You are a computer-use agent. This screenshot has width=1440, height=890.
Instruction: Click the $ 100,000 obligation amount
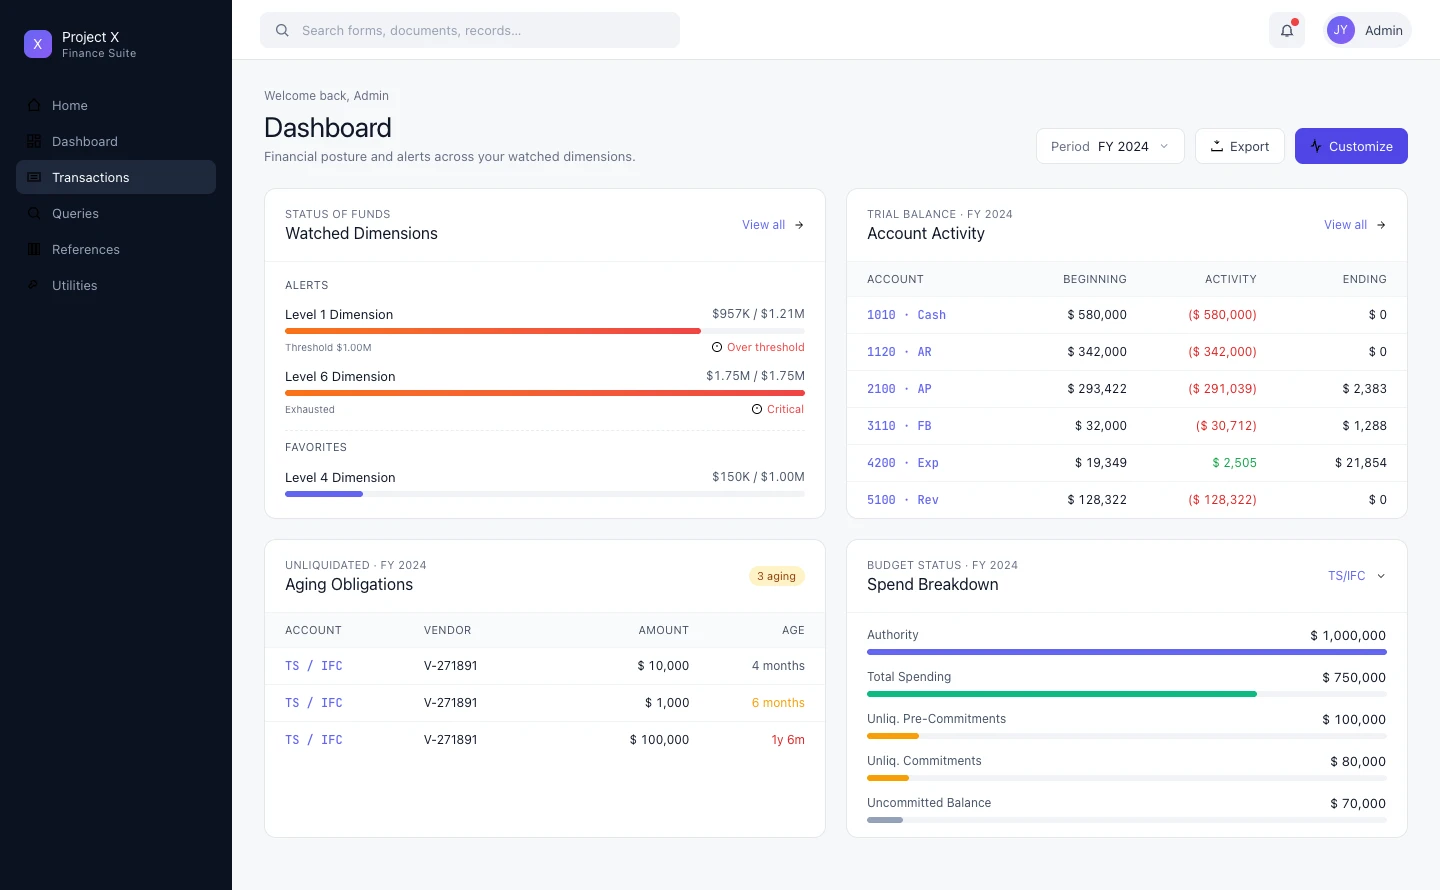click(659, 740)
